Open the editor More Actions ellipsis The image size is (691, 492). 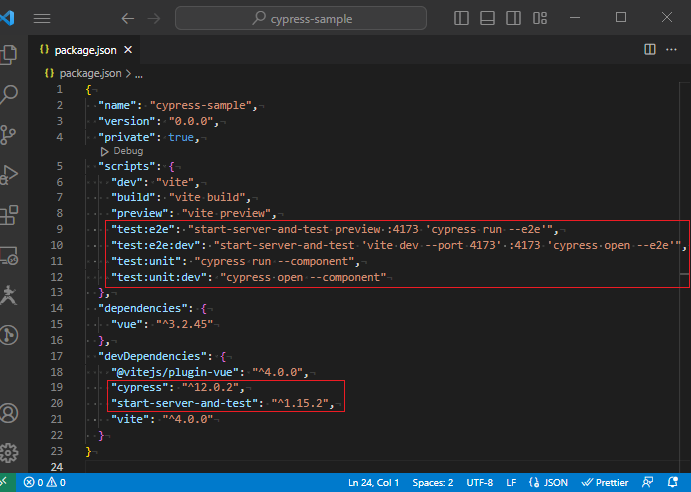[x=671, y=49]
